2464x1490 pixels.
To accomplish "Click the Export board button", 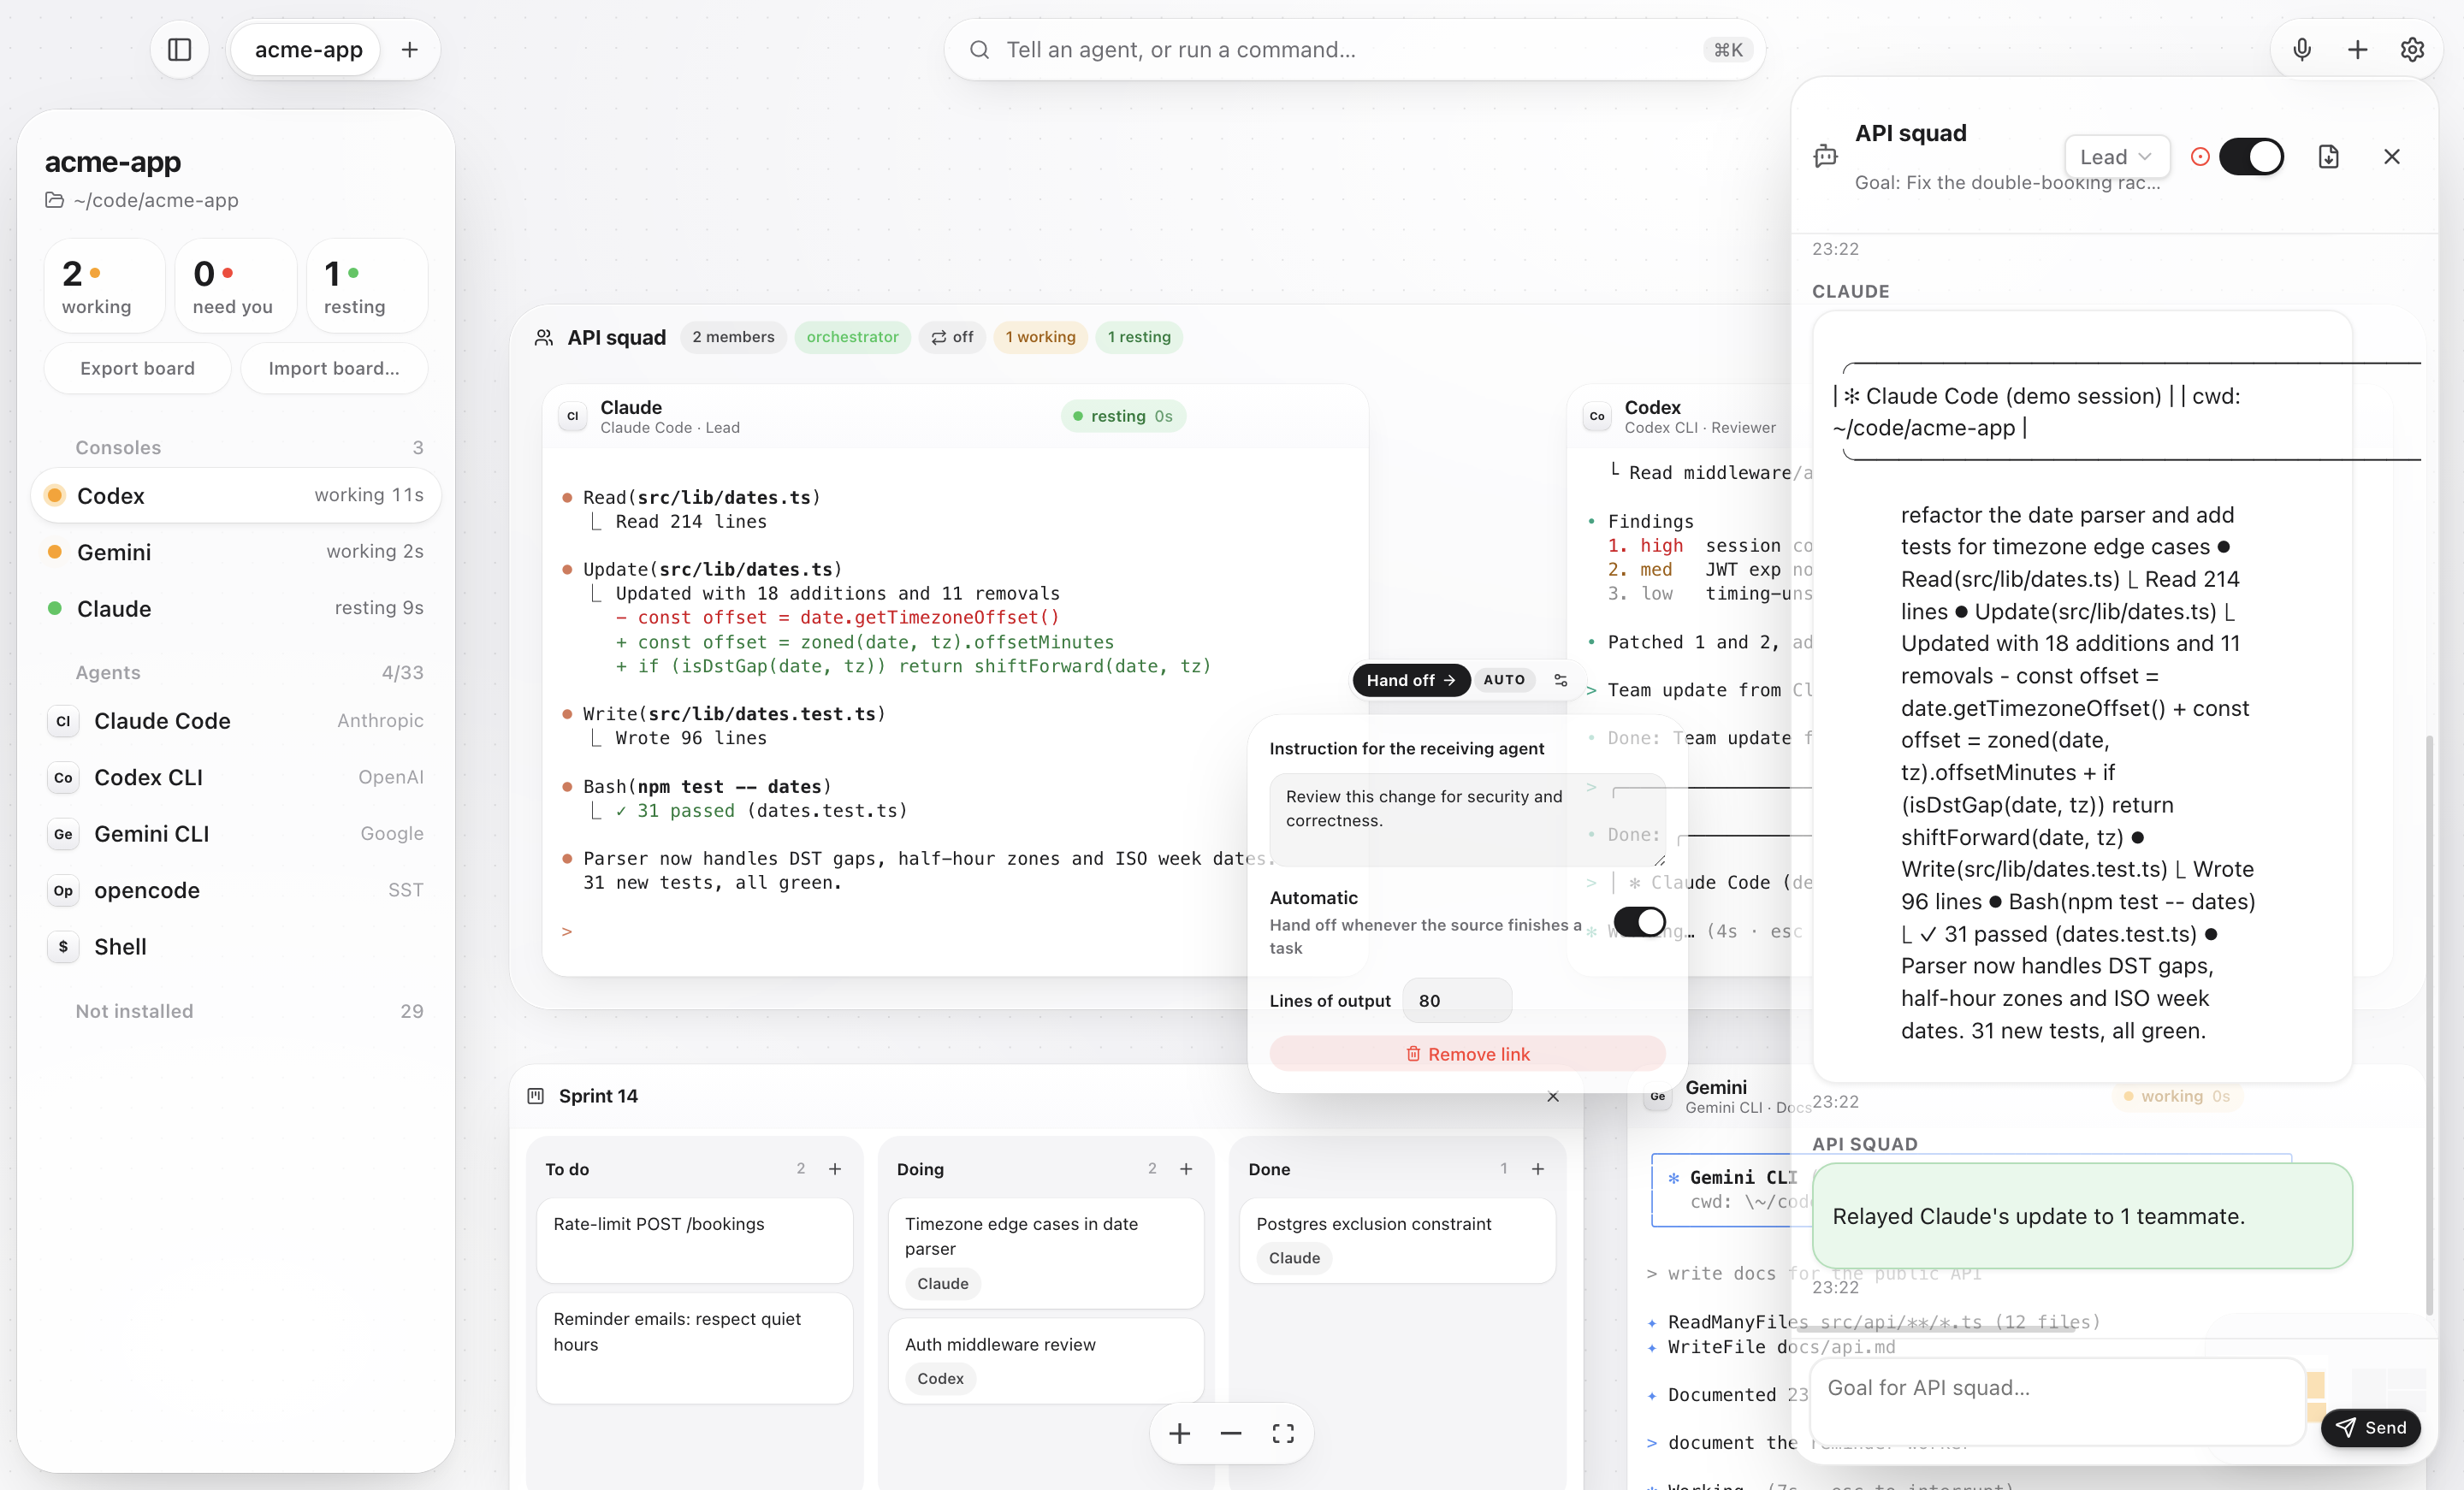I will [137, 368].
